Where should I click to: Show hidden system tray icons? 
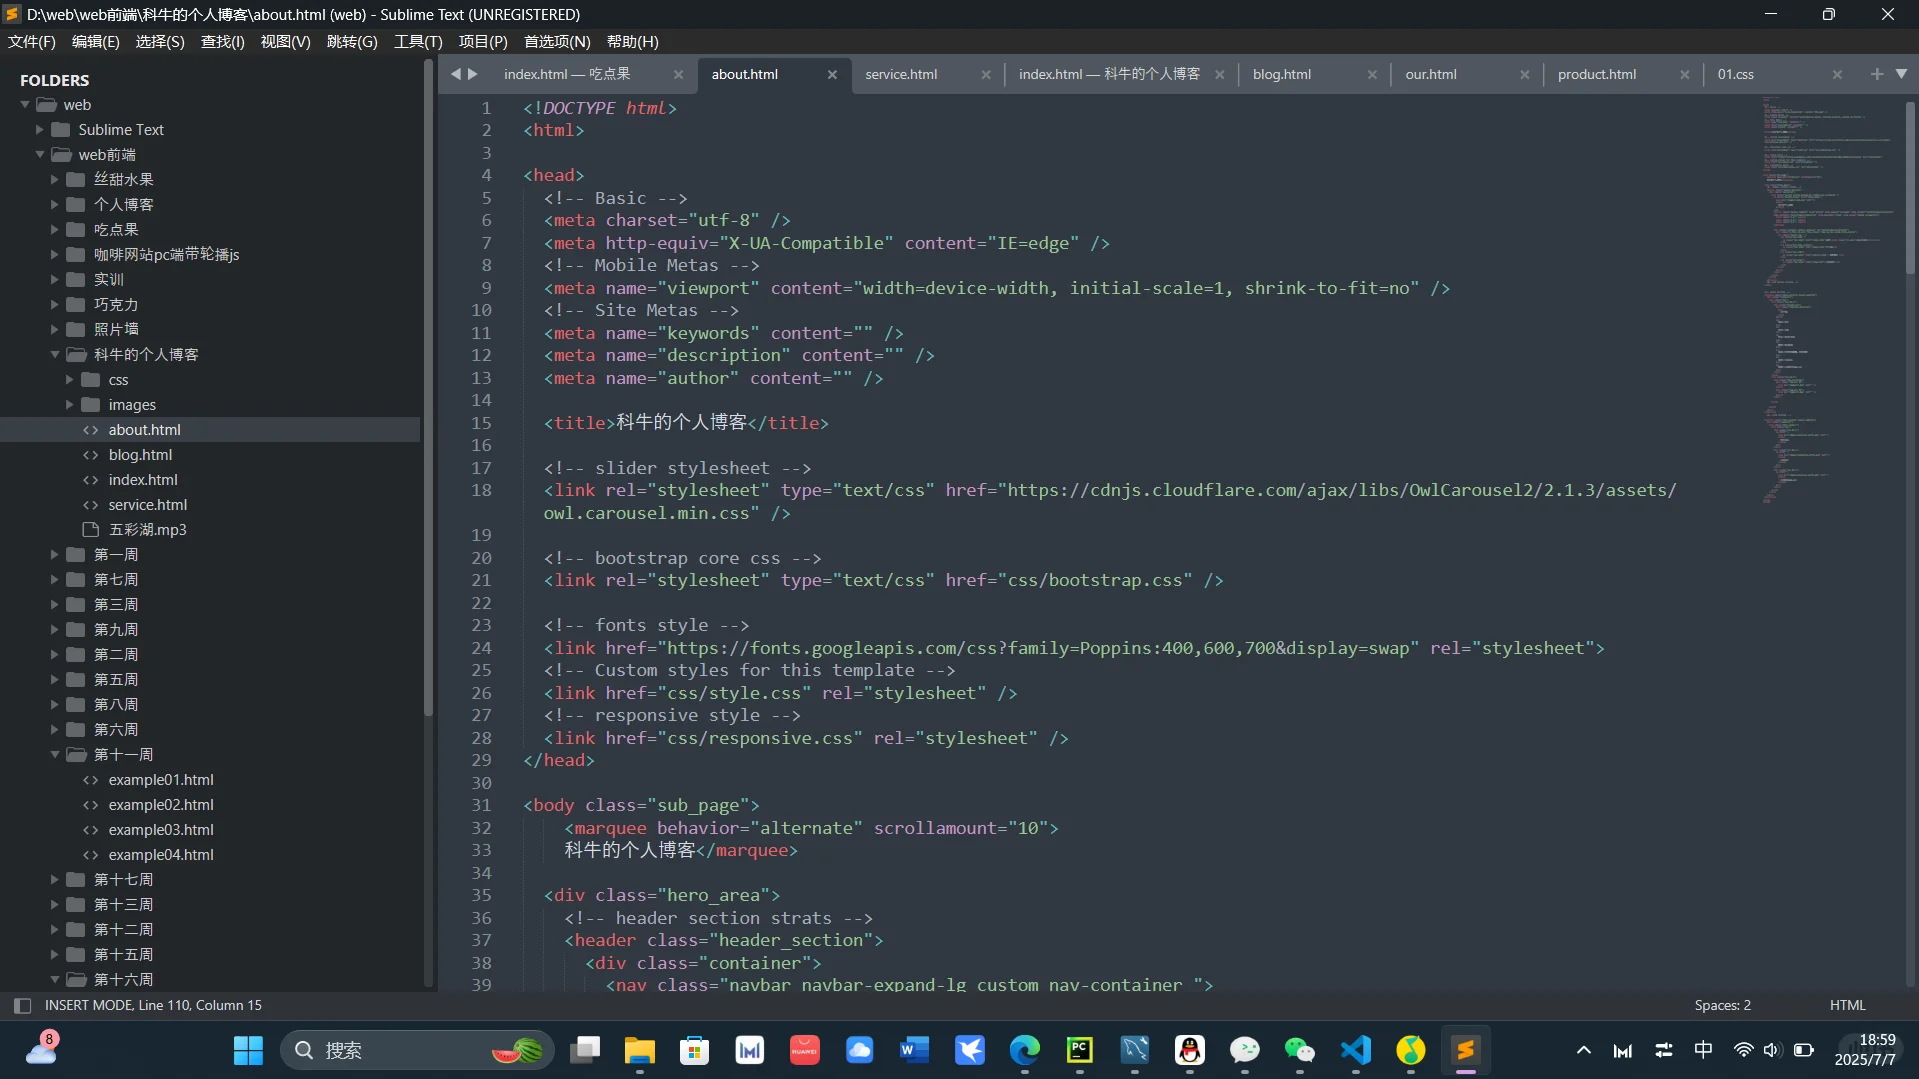coord(1583,1050)
